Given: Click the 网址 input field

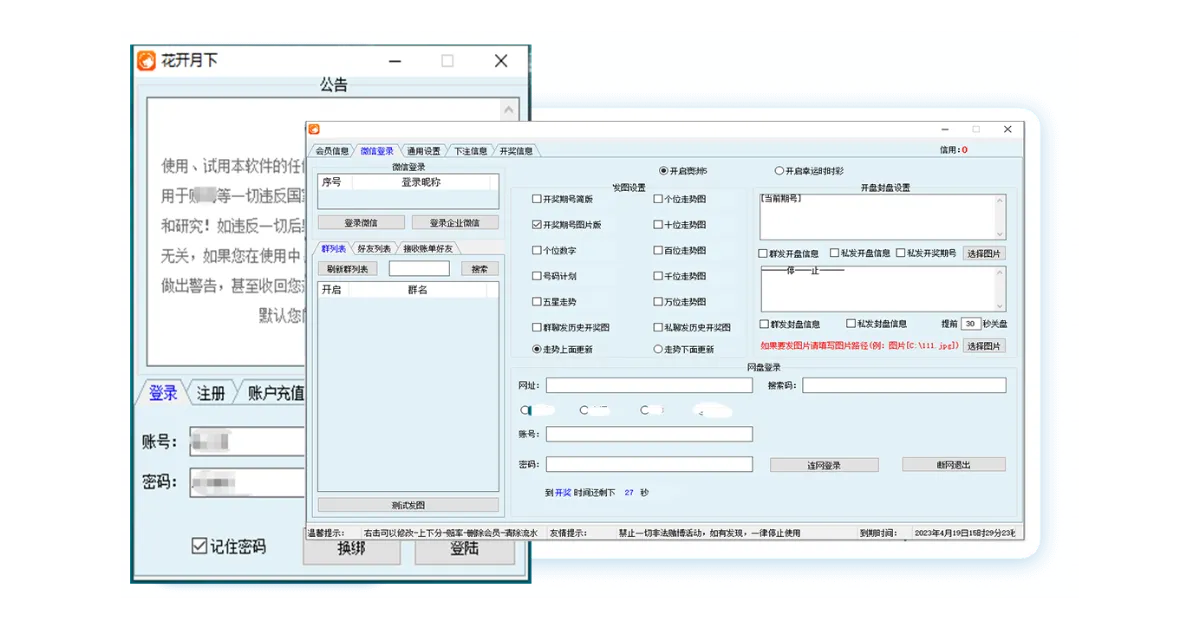Looking at the screenshot, I should [x=649, y=386].
